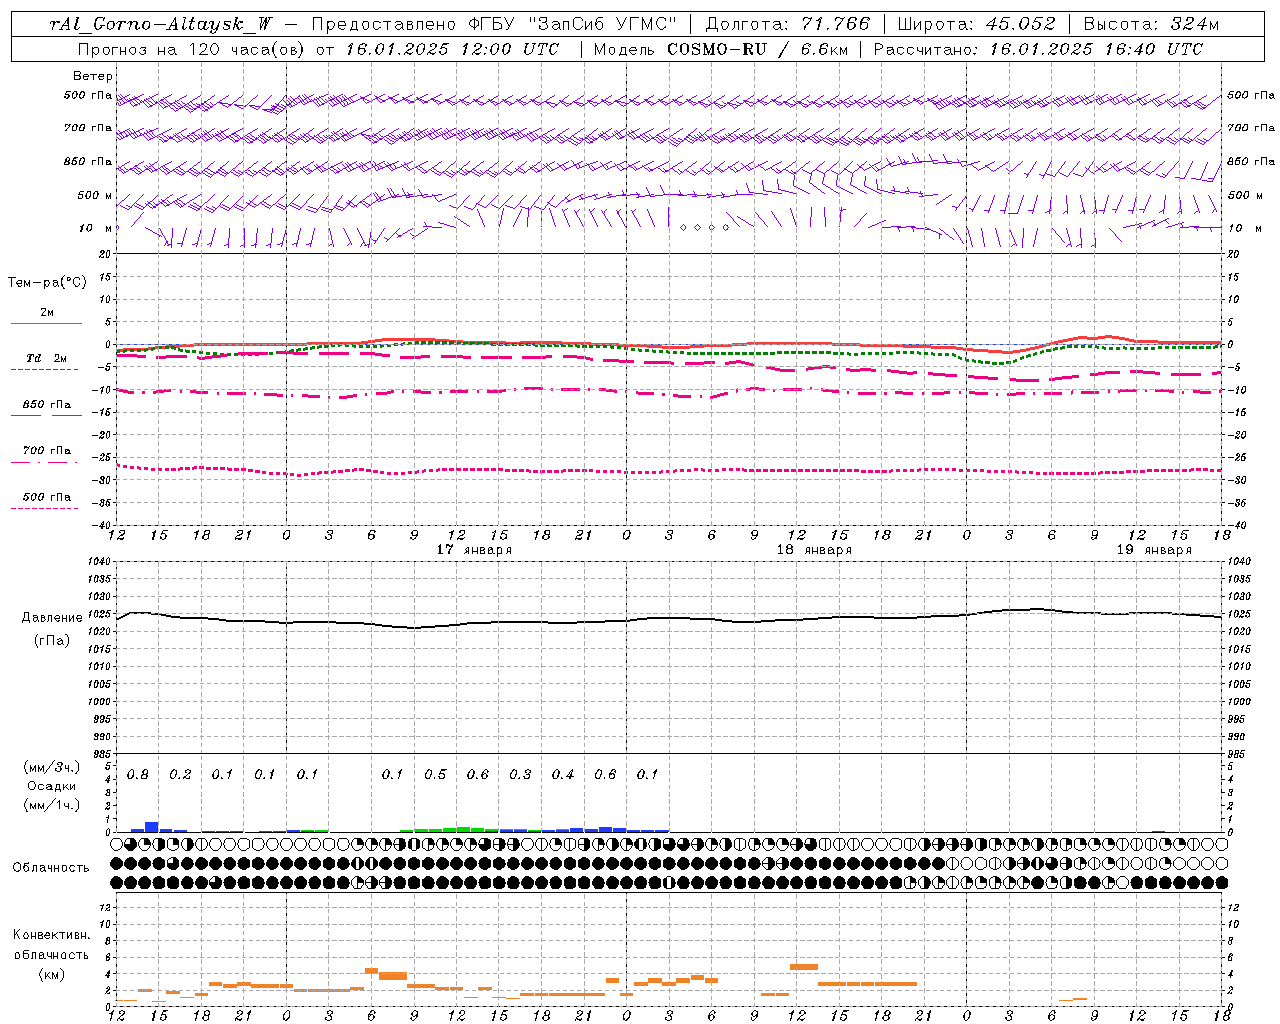Screen dimensions: 1280x1024
Task: Click the provider text ФГБУ "ЗапСиб УГМС"
Action: tap(573, 24)
